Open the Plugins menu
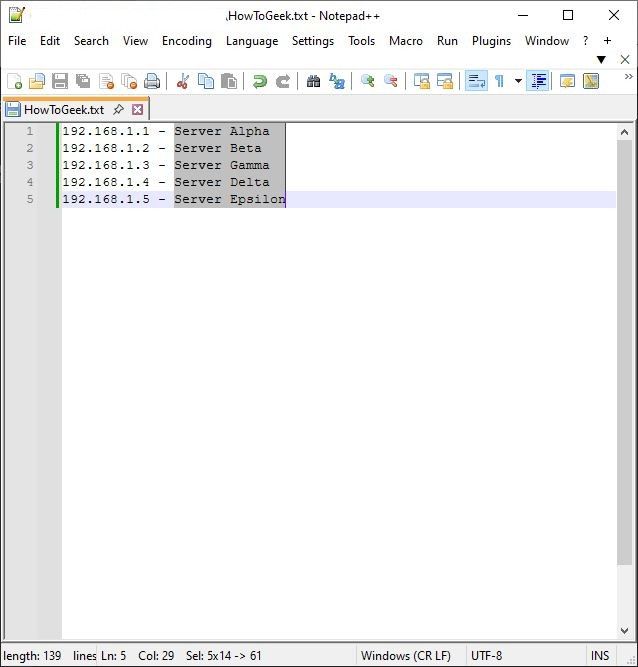The width and height of the screenshot is (638, 667). pos(491,41)
